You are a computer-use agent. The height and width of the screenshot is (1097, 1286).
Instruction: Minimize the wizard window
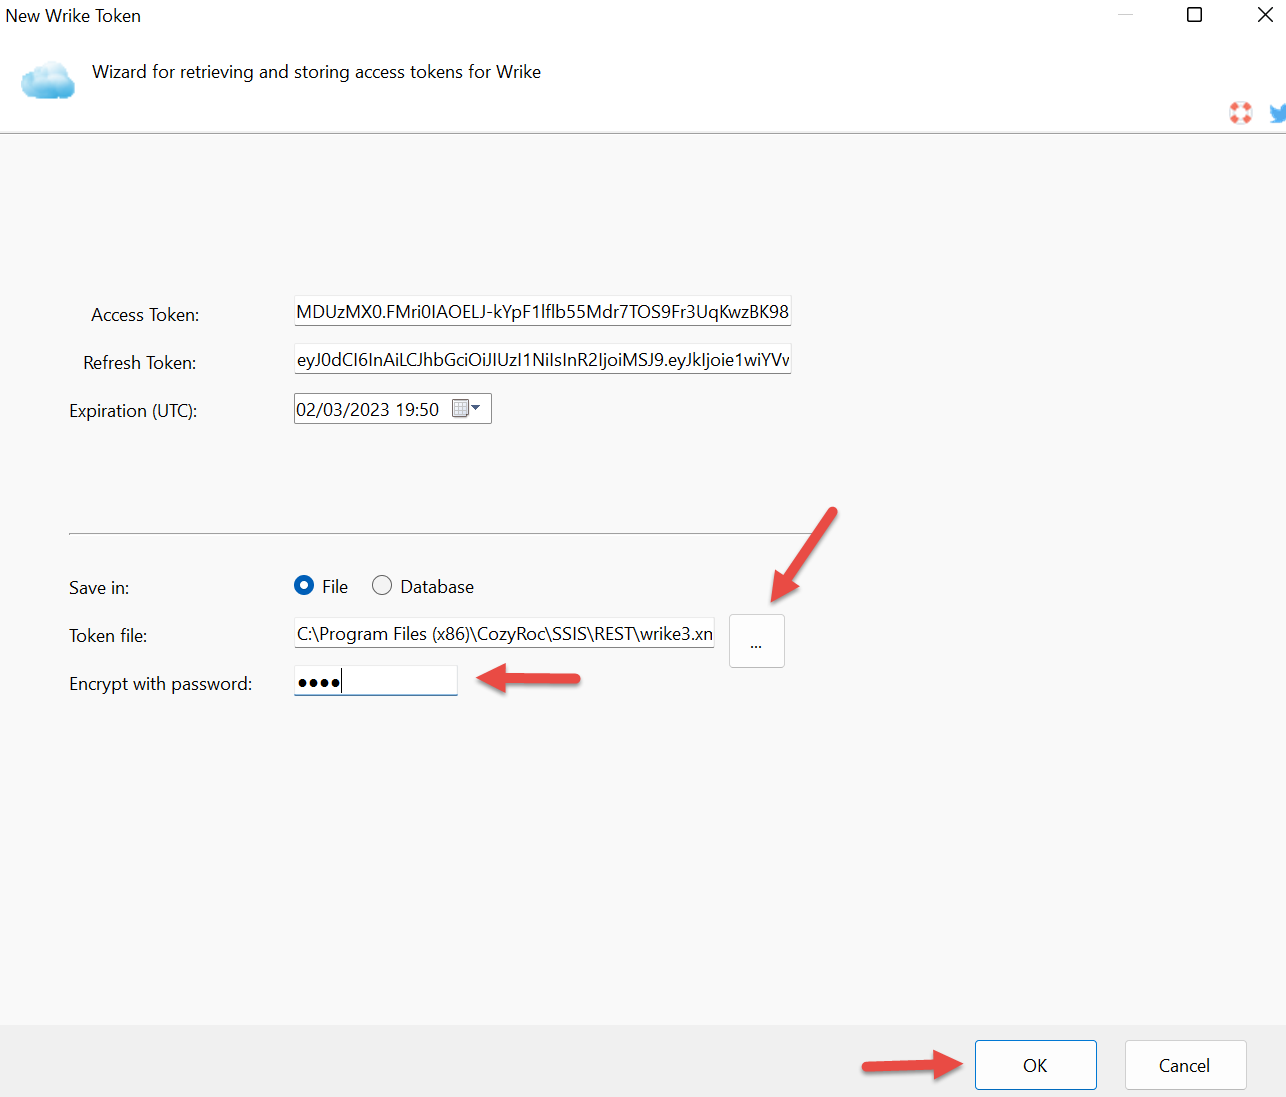(1125, 15)
